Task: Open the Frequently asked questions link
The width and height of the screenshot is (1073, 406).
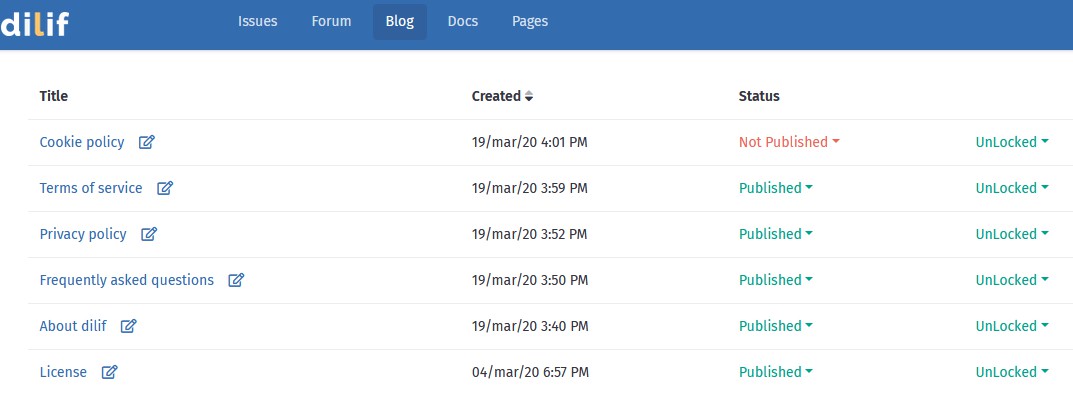Action: click(x=127, y=279)
